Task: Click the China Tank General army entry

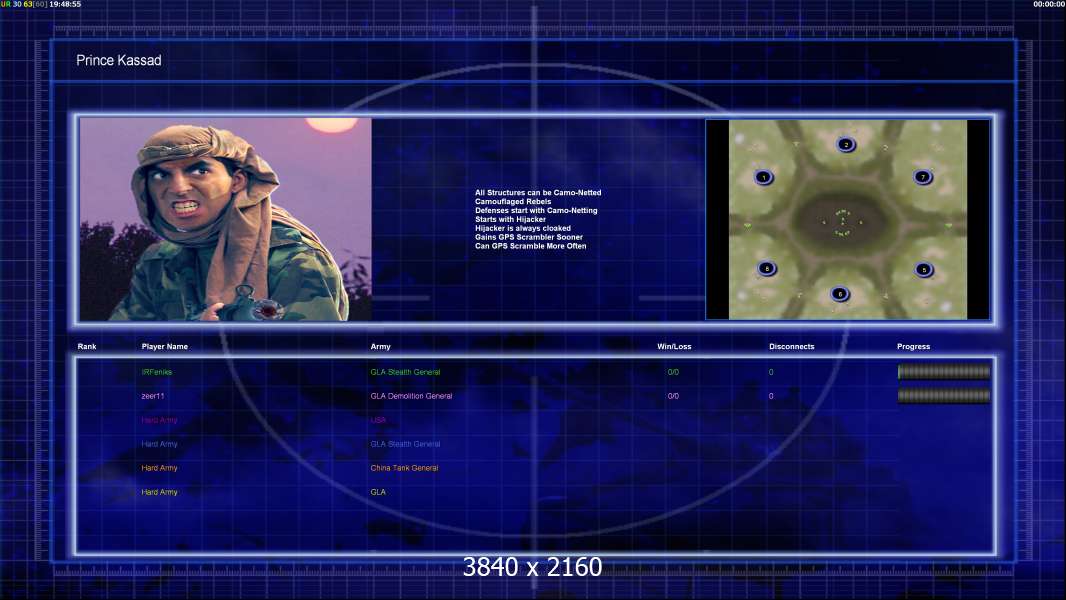Action: [x=404, y=468]
